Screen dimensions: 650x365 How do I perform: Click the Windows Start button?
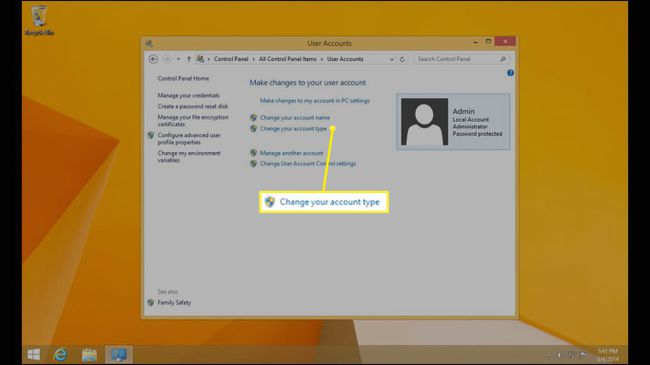coord(34,354)
